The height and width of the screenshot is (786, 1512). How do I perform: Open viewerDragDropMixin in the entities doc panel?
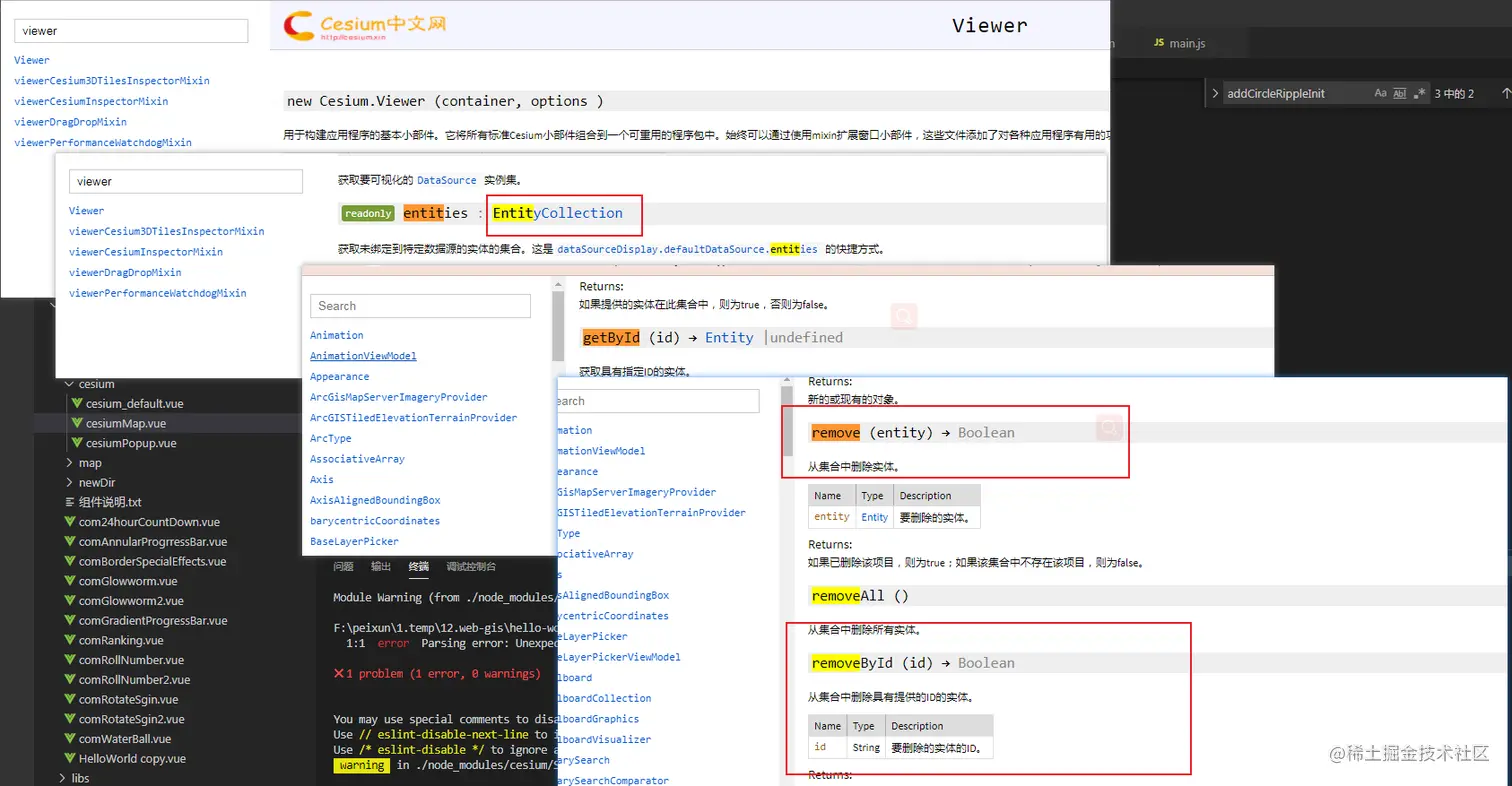125,272
